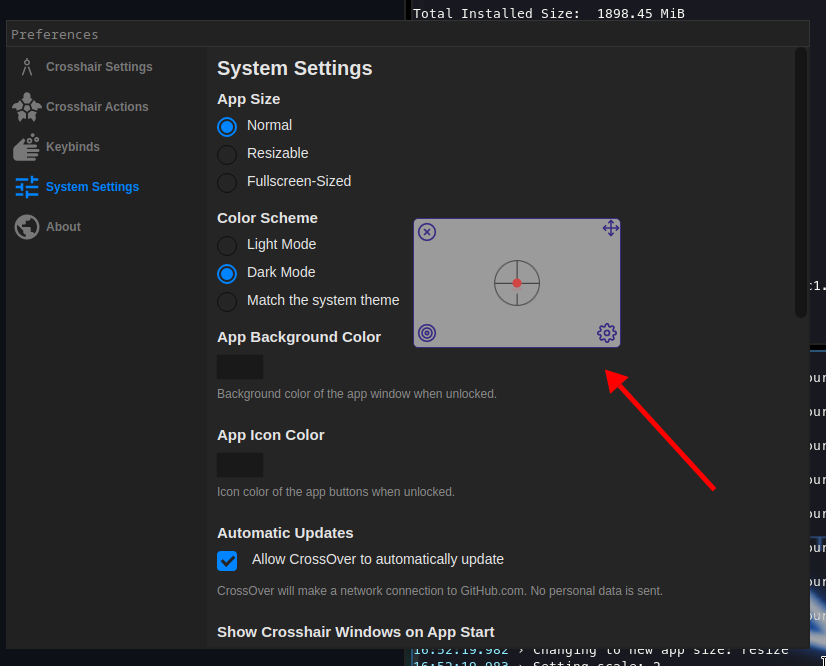Select Match the system theme
This screenshot has height=666, width=826.
click(227, 300)
